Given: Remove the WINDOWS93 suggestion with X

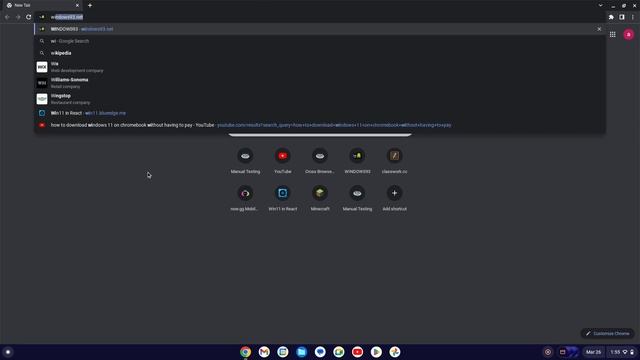Looking at the screenshot, I should click(x=599, y=29).
